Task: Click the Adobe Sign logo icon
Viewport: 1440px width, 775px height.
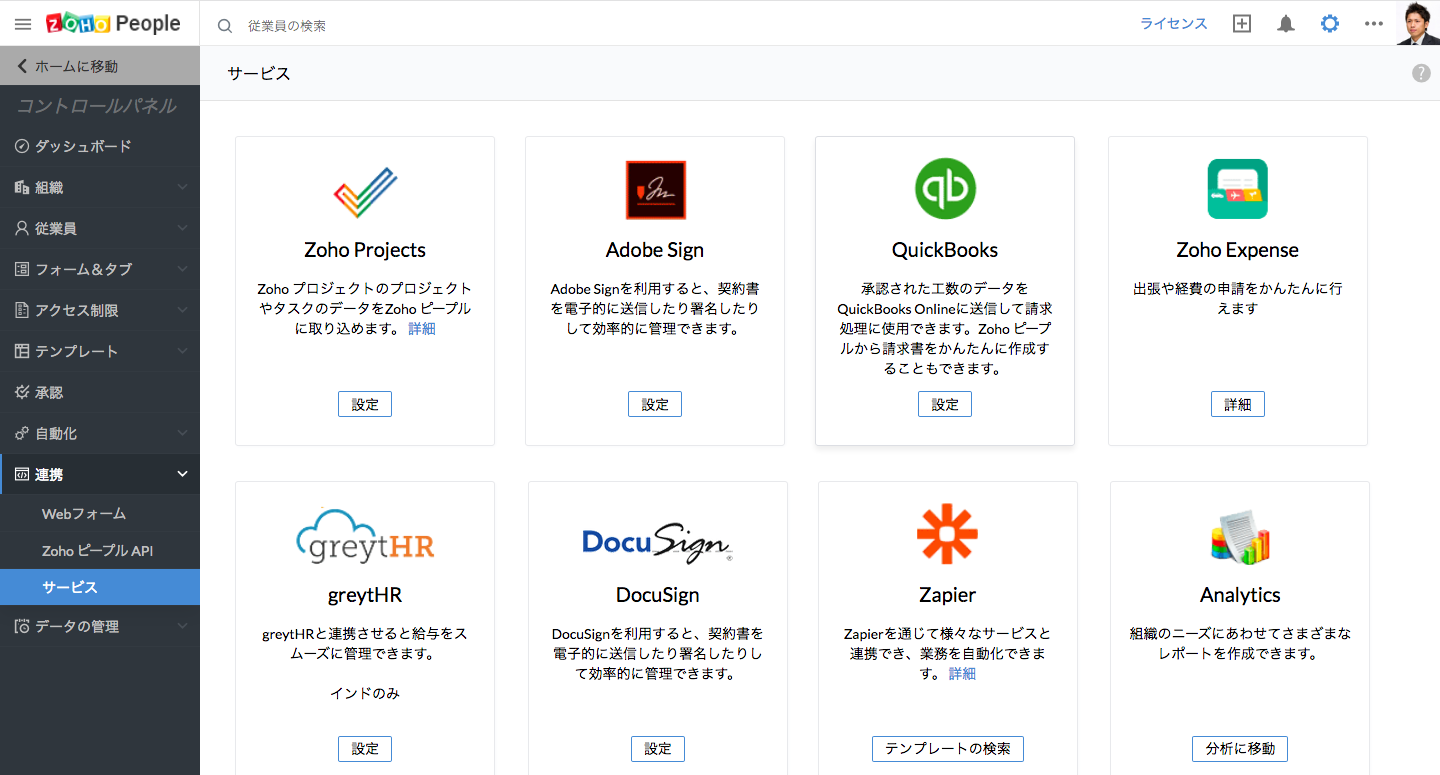Action: pyautogui.click(x=655, y=189)
